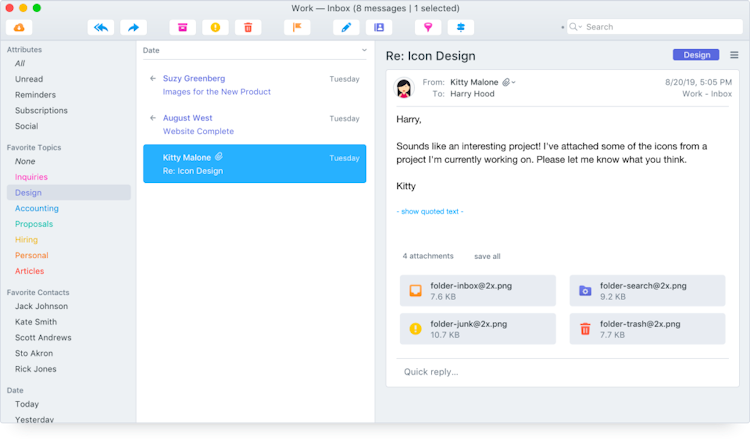This screenshot has height=441, width=750.
Task: Select the Accounting topic
Action: click(37, 209)
